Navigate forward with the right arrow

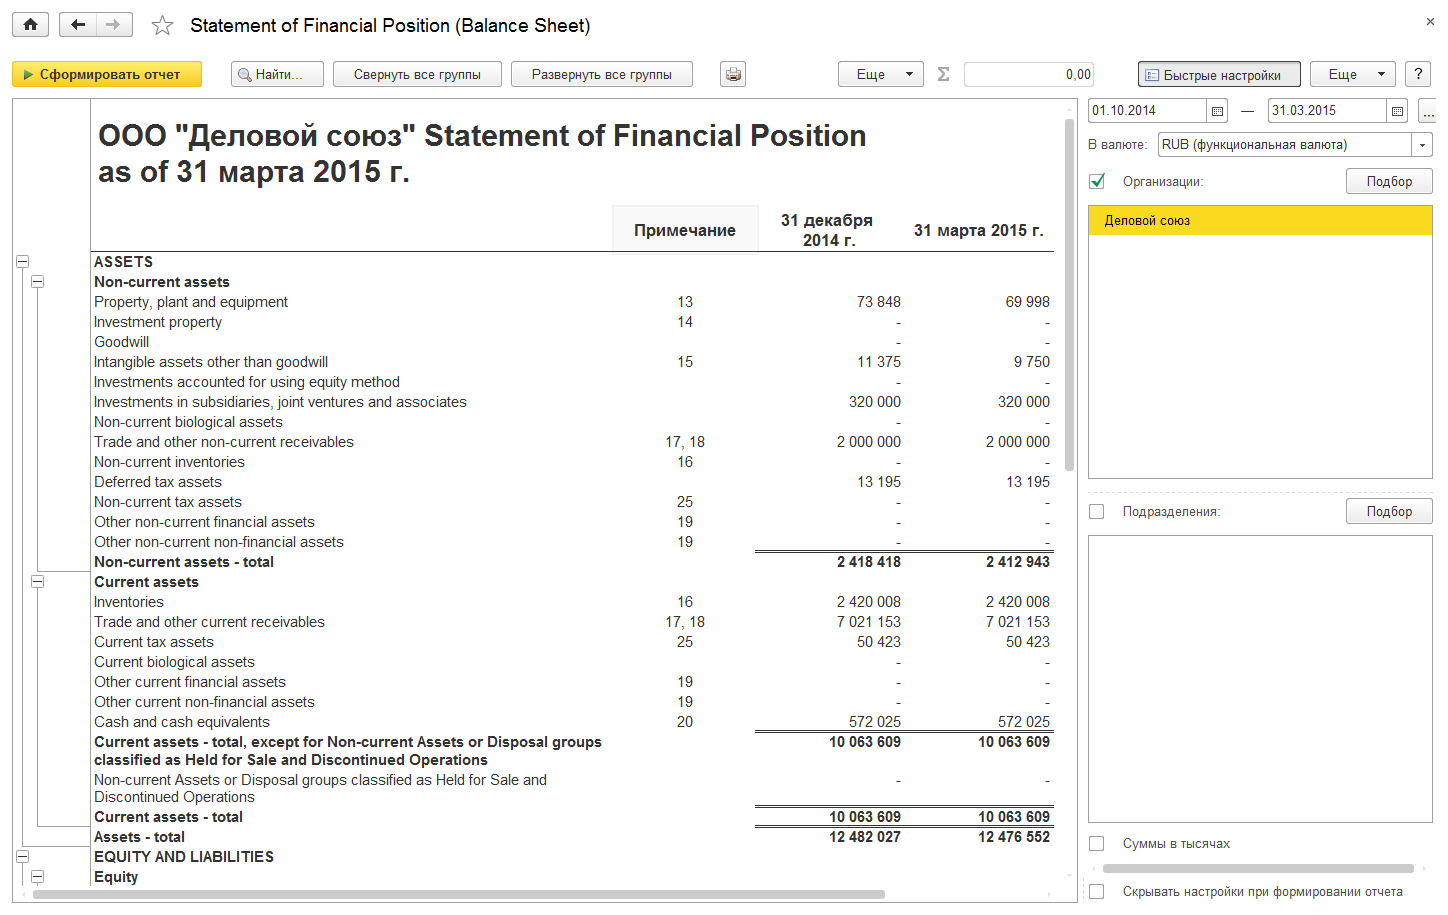[x=113, y=25]
